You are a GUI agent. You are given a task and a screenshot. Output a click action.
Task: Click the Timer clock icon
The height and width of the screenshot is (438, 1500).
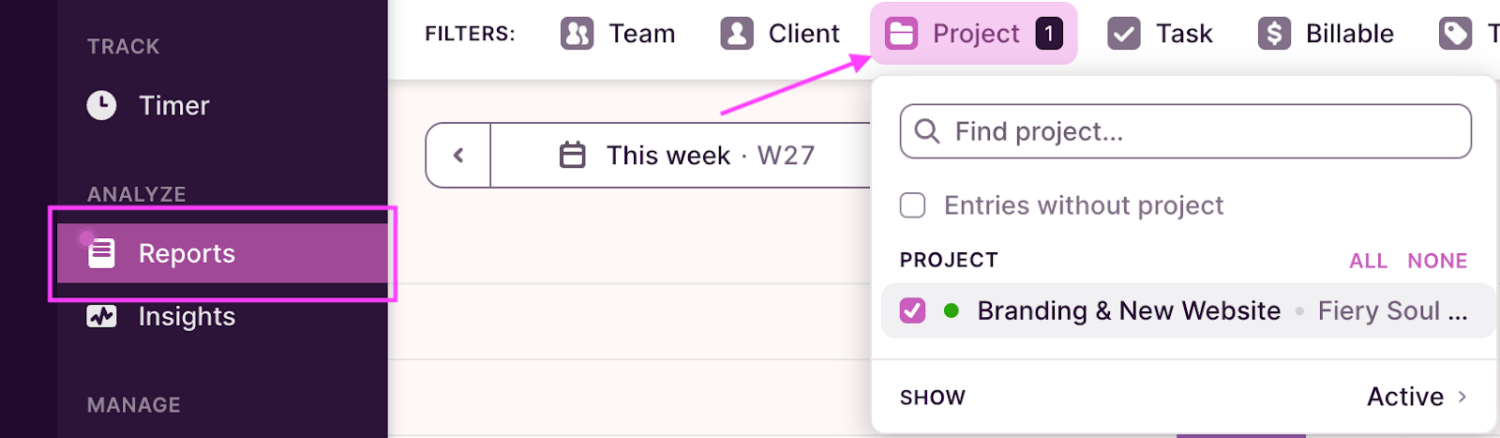101,105
